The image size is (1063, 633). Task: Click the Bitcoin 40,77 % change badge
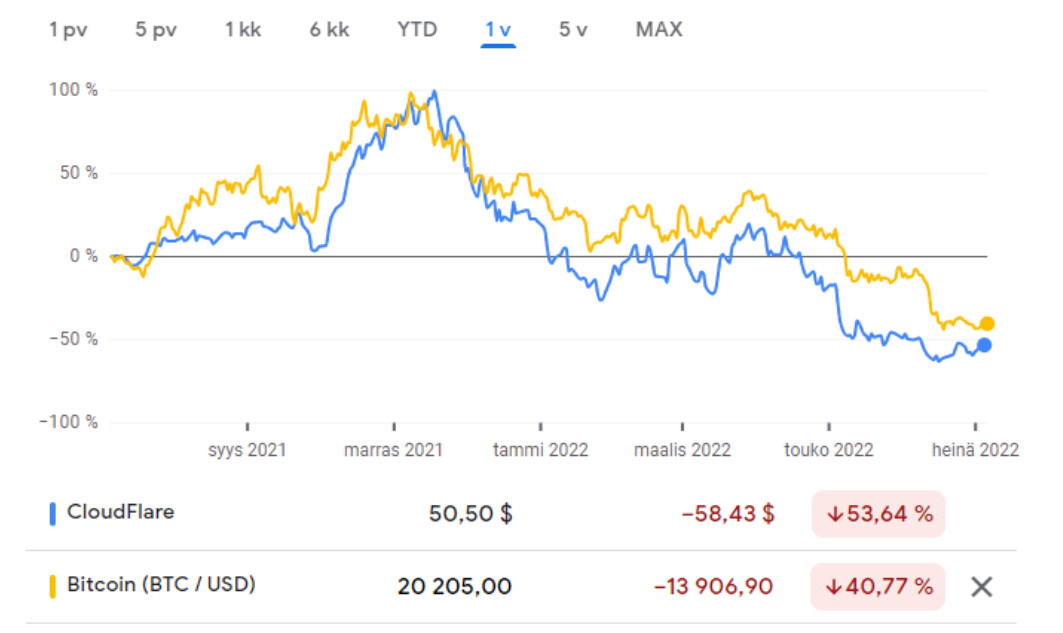pos(879,585)
